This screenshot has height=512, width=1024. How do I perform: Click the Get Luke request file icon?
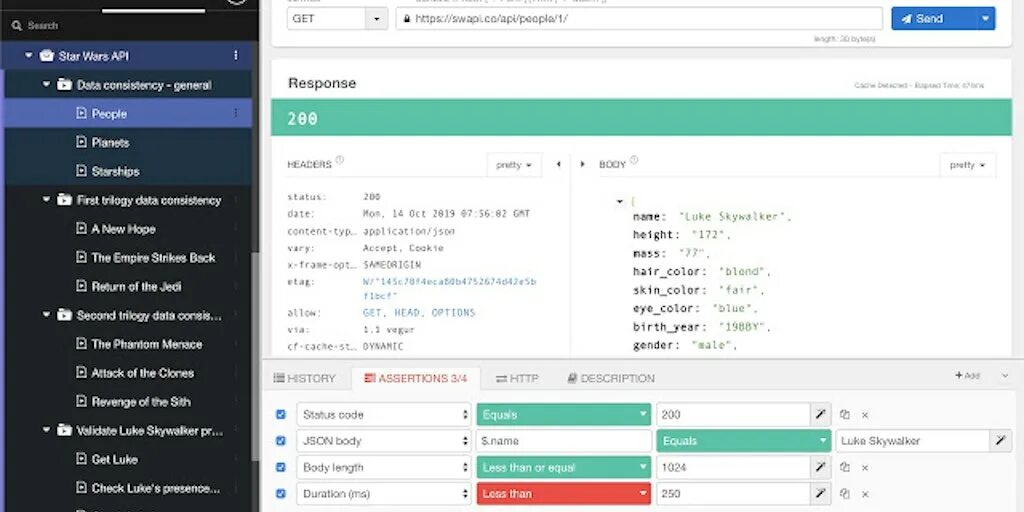tap(81, 459)
